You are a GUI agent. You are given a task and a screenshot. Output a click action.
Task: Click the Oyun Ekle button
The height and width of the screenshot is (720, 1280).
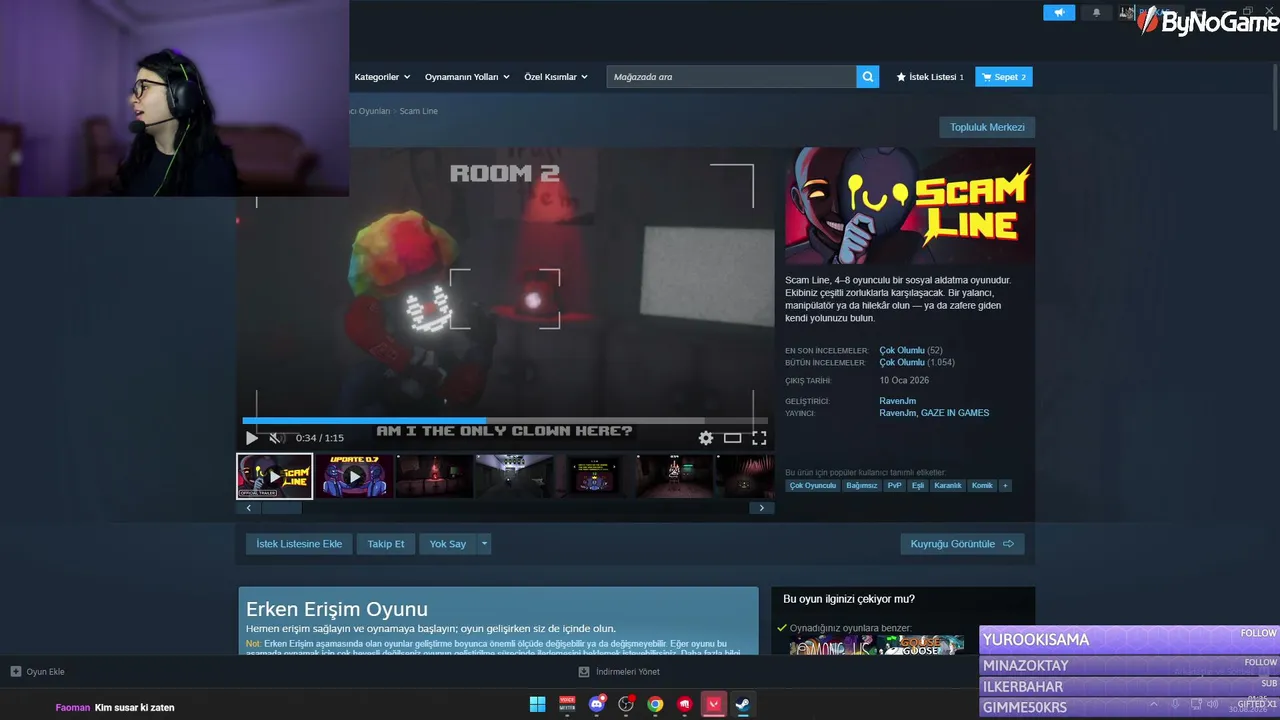(38, 672)
